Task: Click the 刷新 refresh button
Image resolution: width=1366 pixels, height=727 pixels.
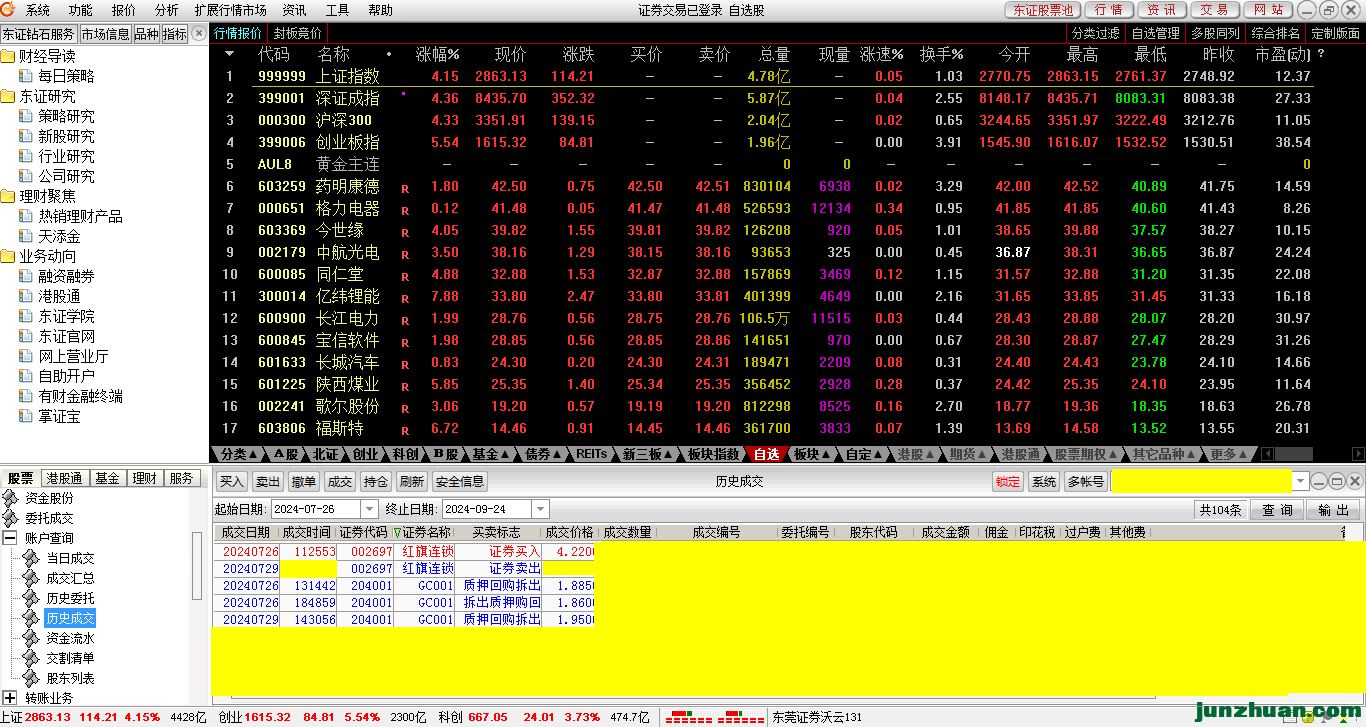Action: coord(411,482)
